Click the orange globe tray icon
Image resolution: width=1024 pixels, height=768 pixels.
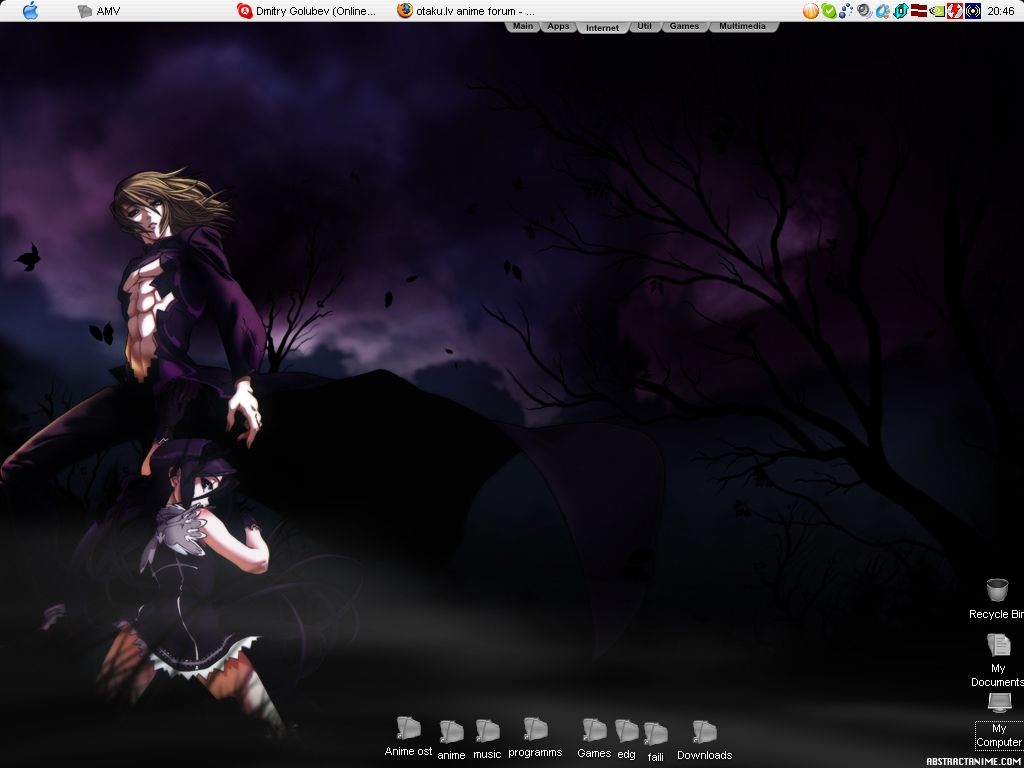810,11
